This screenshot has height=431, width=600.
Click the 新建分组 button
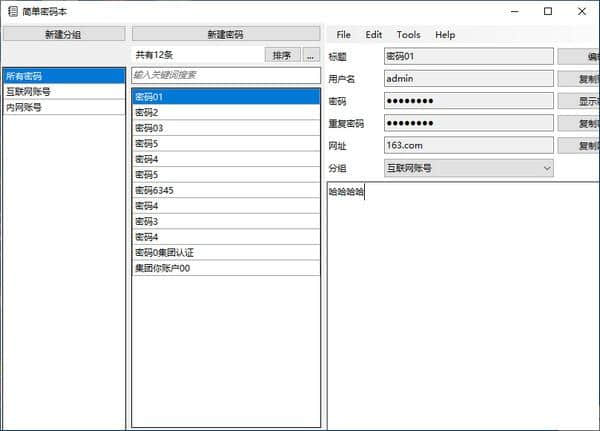pyautogui.click(x=63, y=34)
